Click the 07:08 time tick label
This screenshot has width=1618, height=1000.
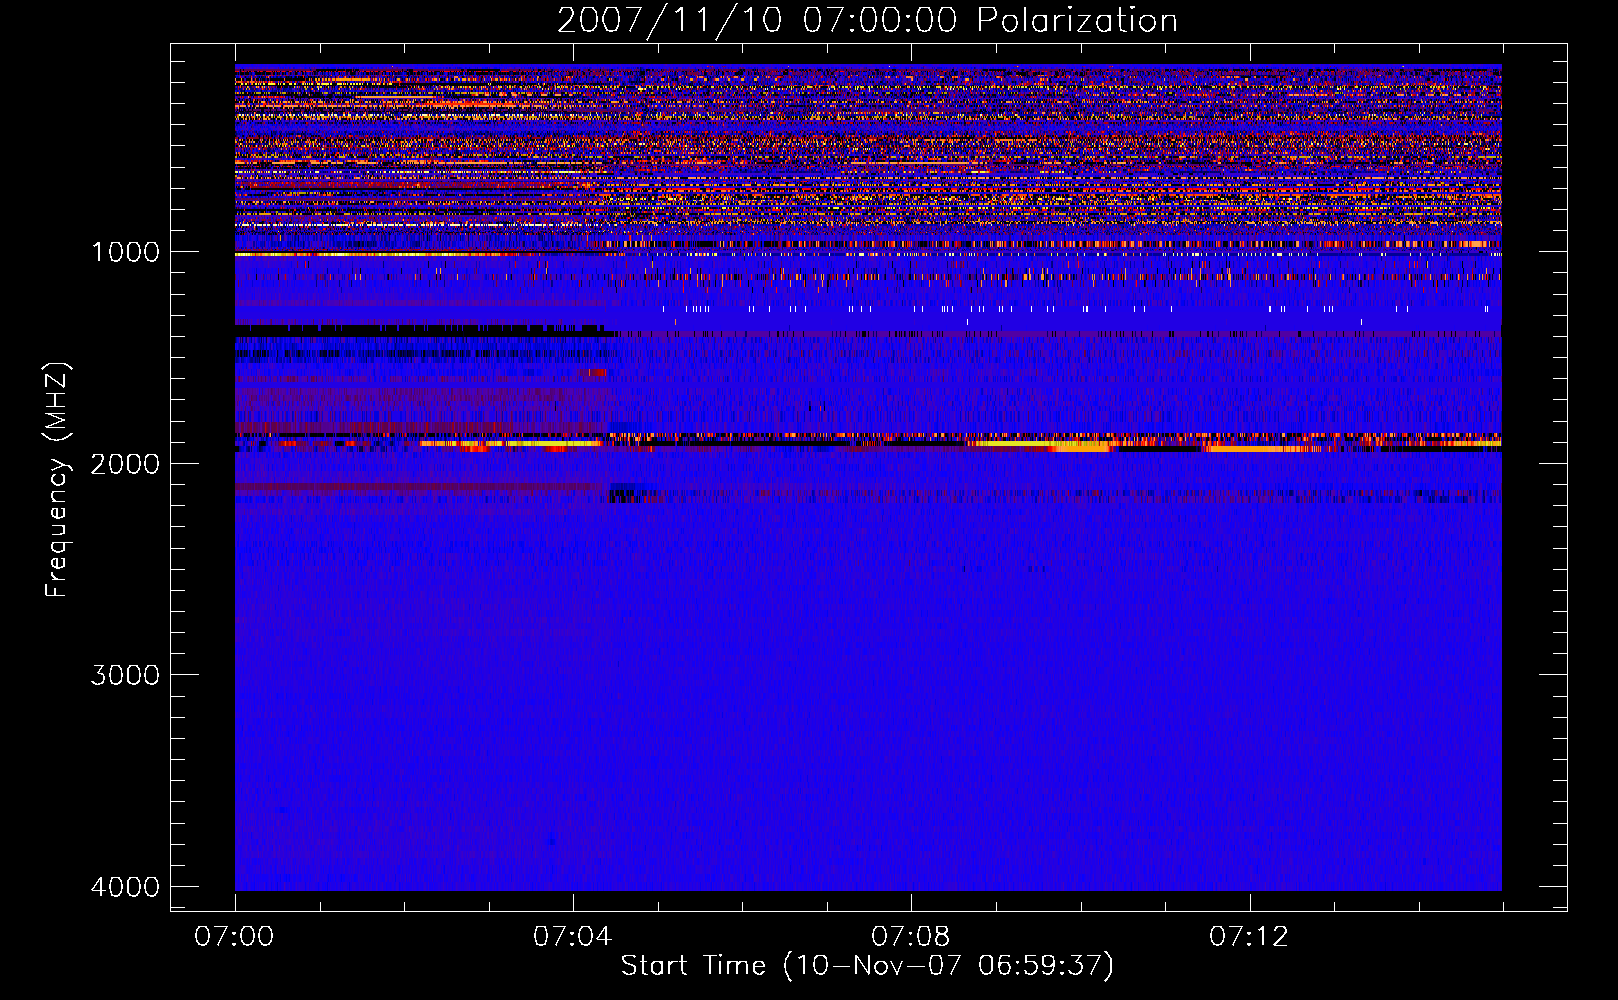coord(911,937)
